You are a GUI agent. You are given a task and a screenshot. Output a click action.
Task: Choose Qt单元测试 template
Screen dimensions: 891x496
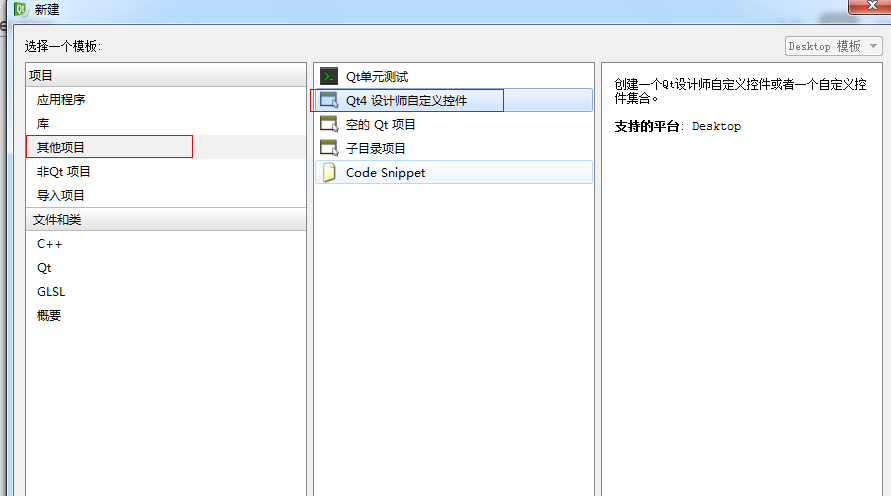[454, 76]
